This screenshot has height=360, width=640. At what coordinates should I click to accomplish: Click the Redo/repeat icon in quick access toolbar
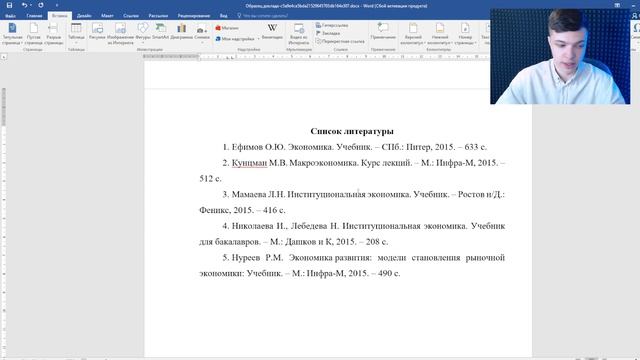point(41,5)
